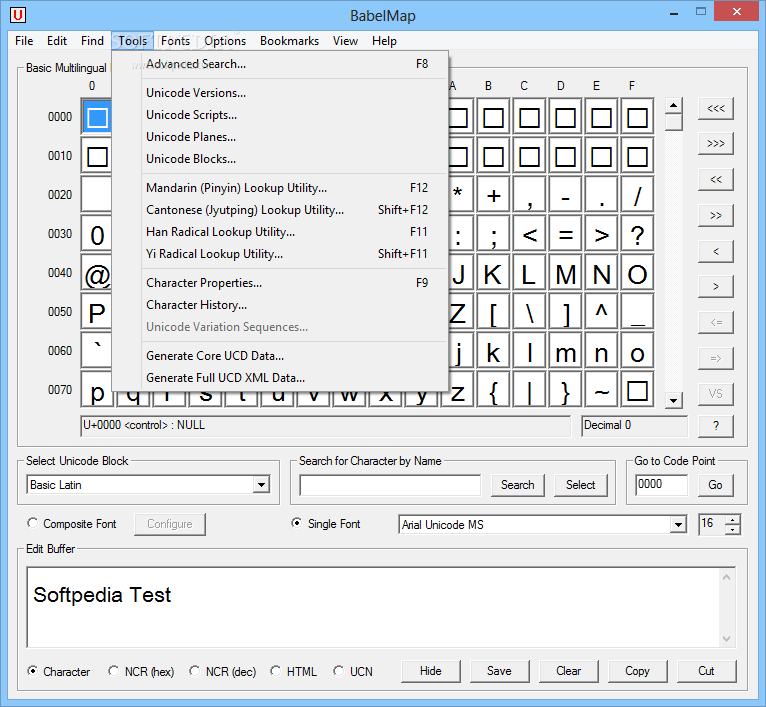The width and height of the screenshot is (766, 707).
Task: Select the capital K character cell
Action: click(493, 274)
